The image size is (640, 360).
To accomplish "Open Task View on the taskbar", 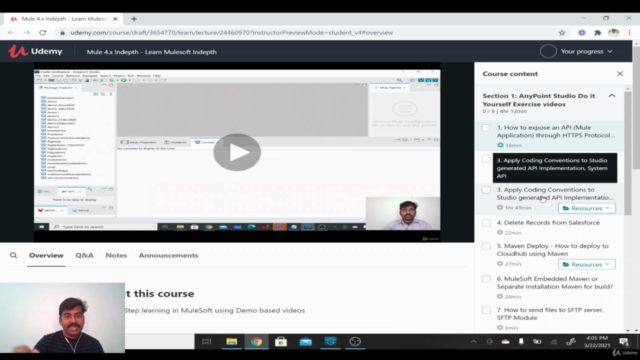I will tap(207, 342).
